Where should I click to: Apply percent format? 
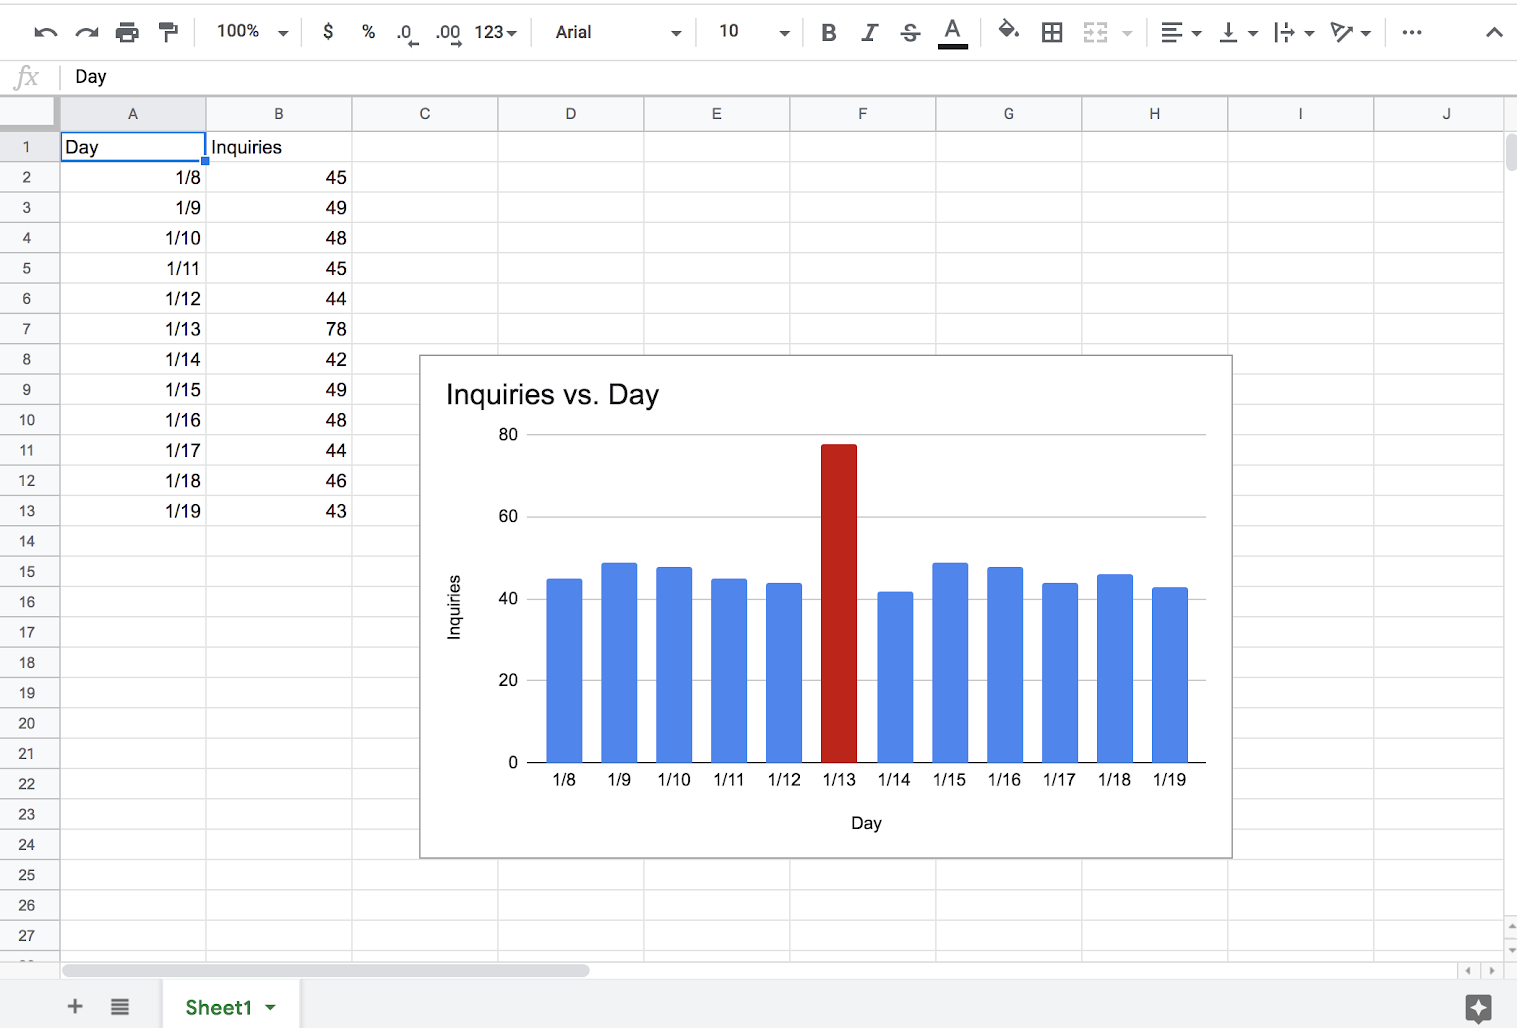368,32
